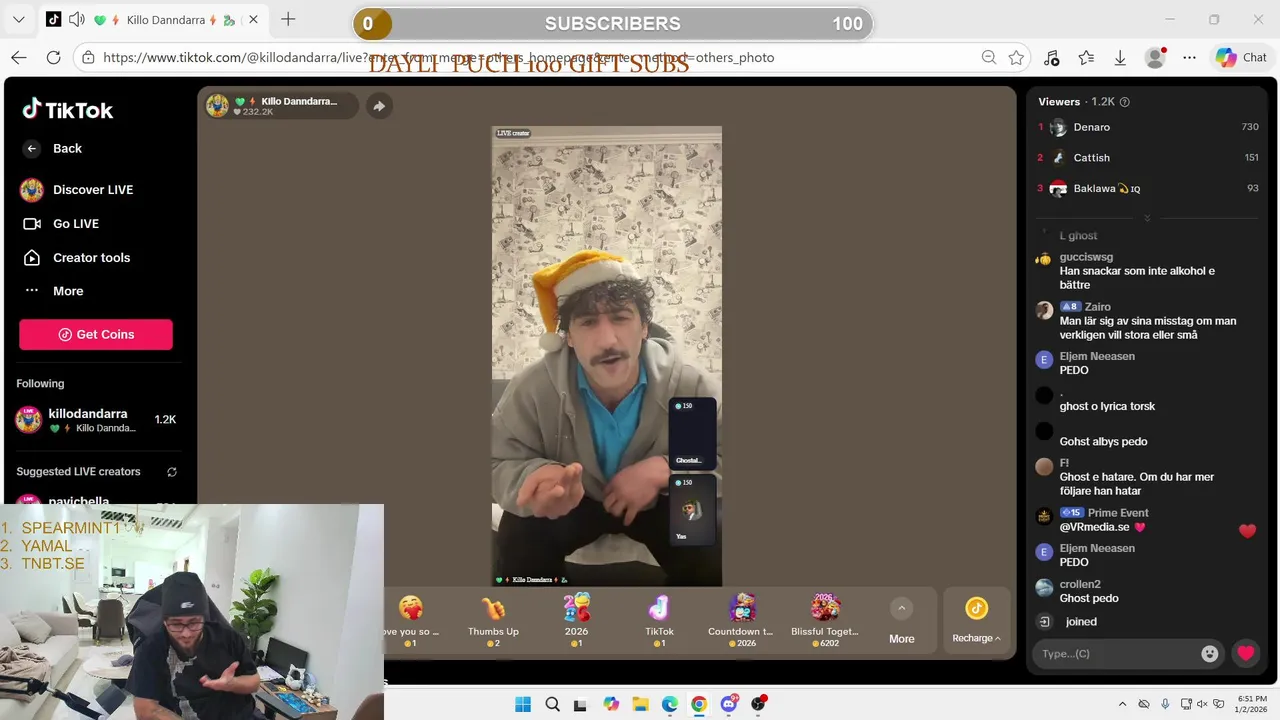The width and height of the screenshot is (1280, 720).
Task: Open the media control music icon
Action: click(x=1051, y=58)
